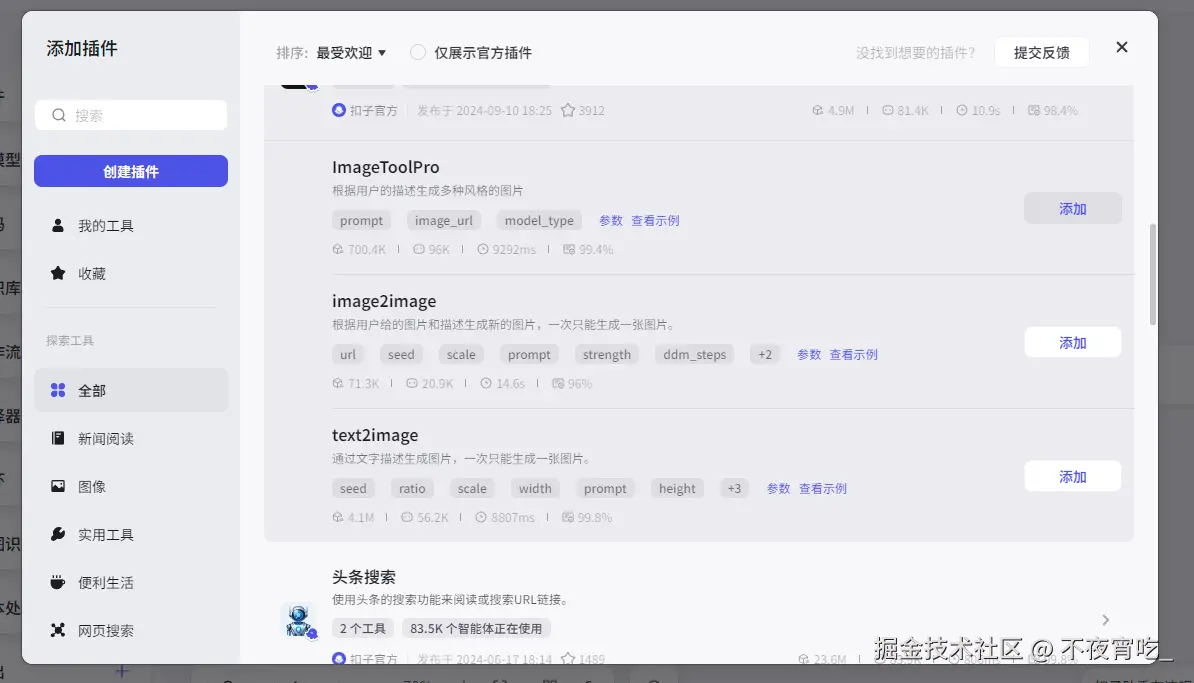The image size is (1194, 683).
Task: Add the text2image tool
Action: (1072, 477)
